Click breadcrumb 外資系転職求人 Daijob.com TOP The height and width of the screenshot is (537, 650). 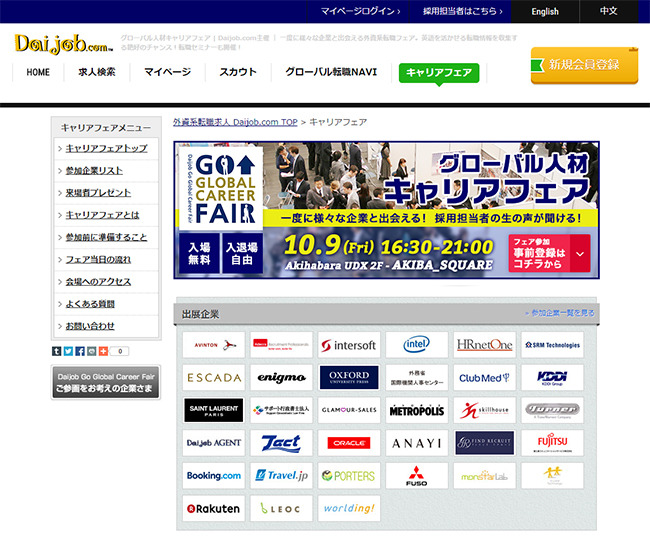pyautogui.click(x=235, y=122)
